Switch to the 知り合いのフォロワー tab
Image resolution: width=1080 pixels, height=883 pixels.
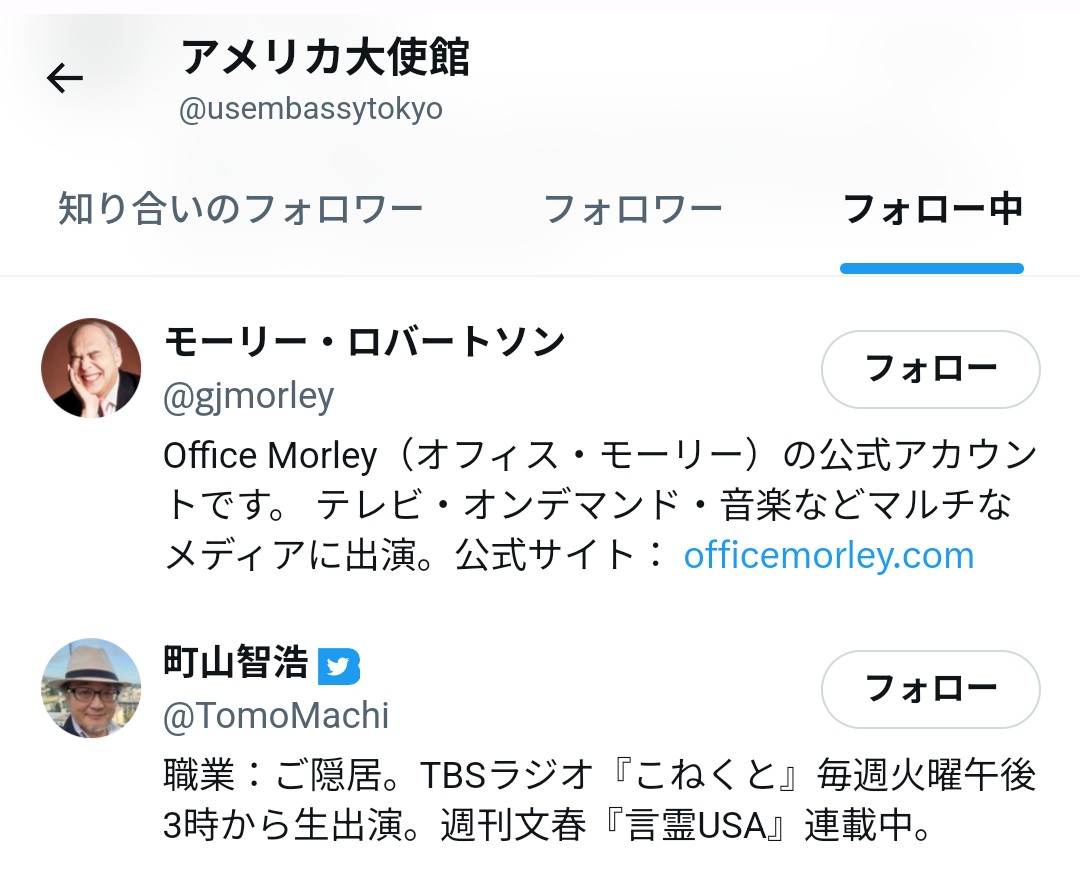241,210
